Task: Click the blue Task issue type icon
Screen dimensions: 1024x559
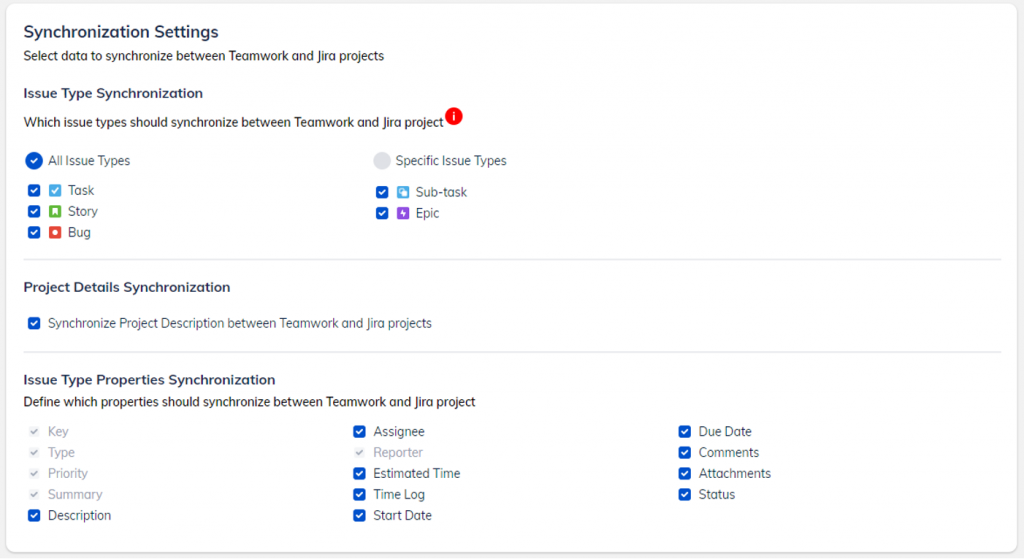Action: click(x=56, y=190)
